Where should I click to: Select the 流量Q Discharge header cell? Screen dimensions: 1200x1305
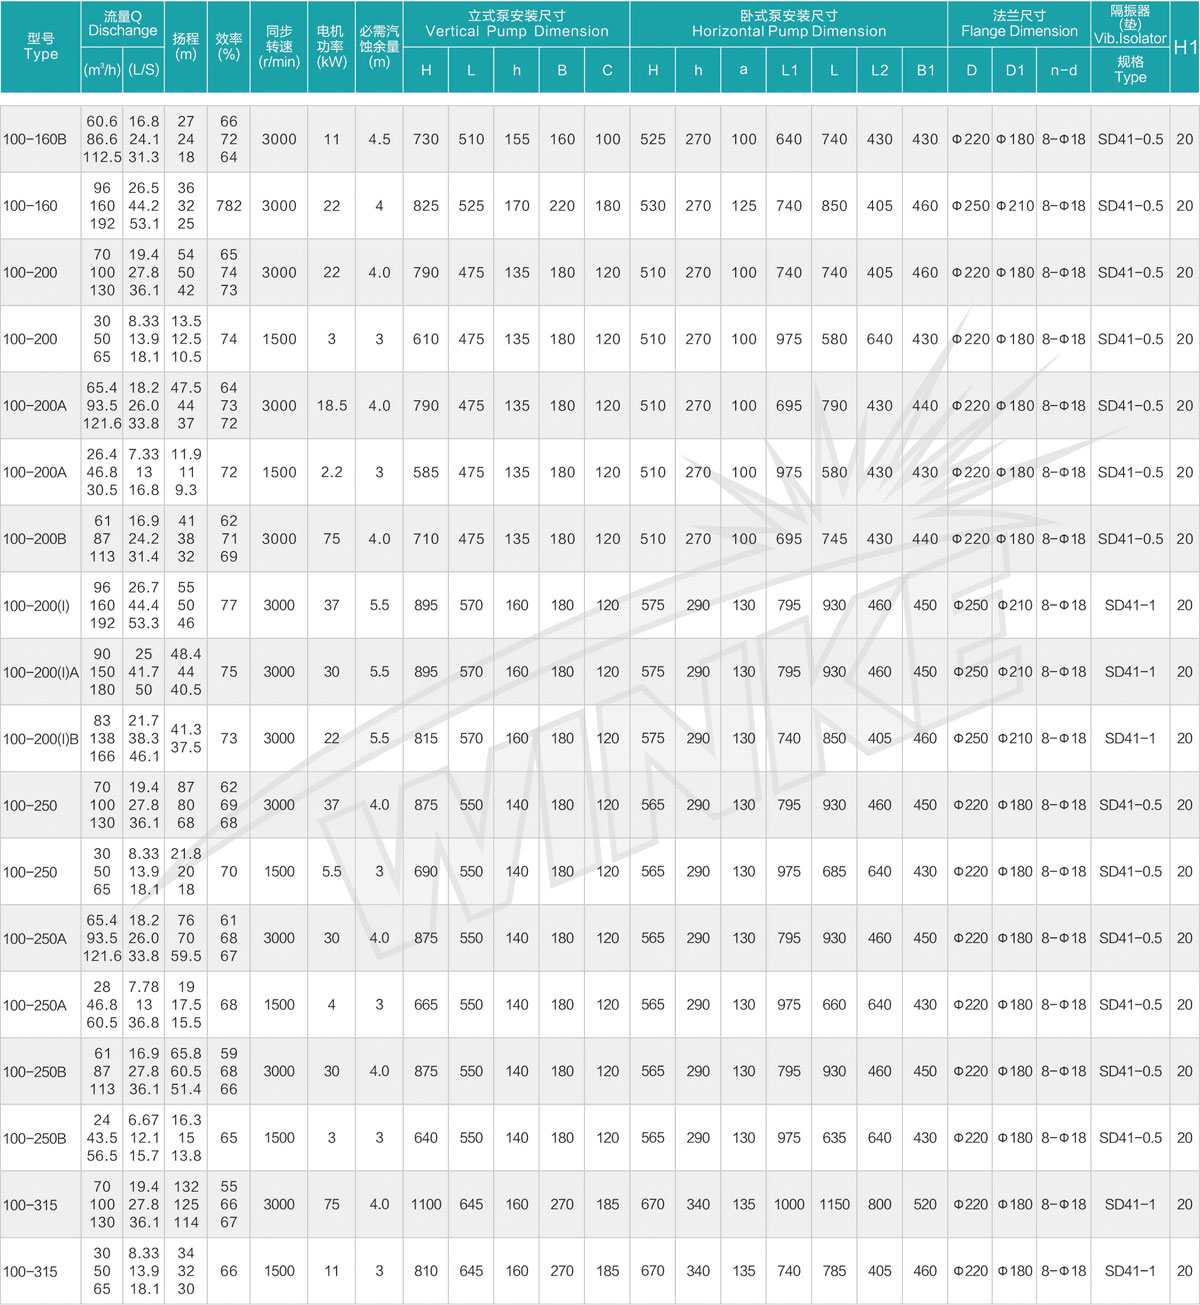122,23
